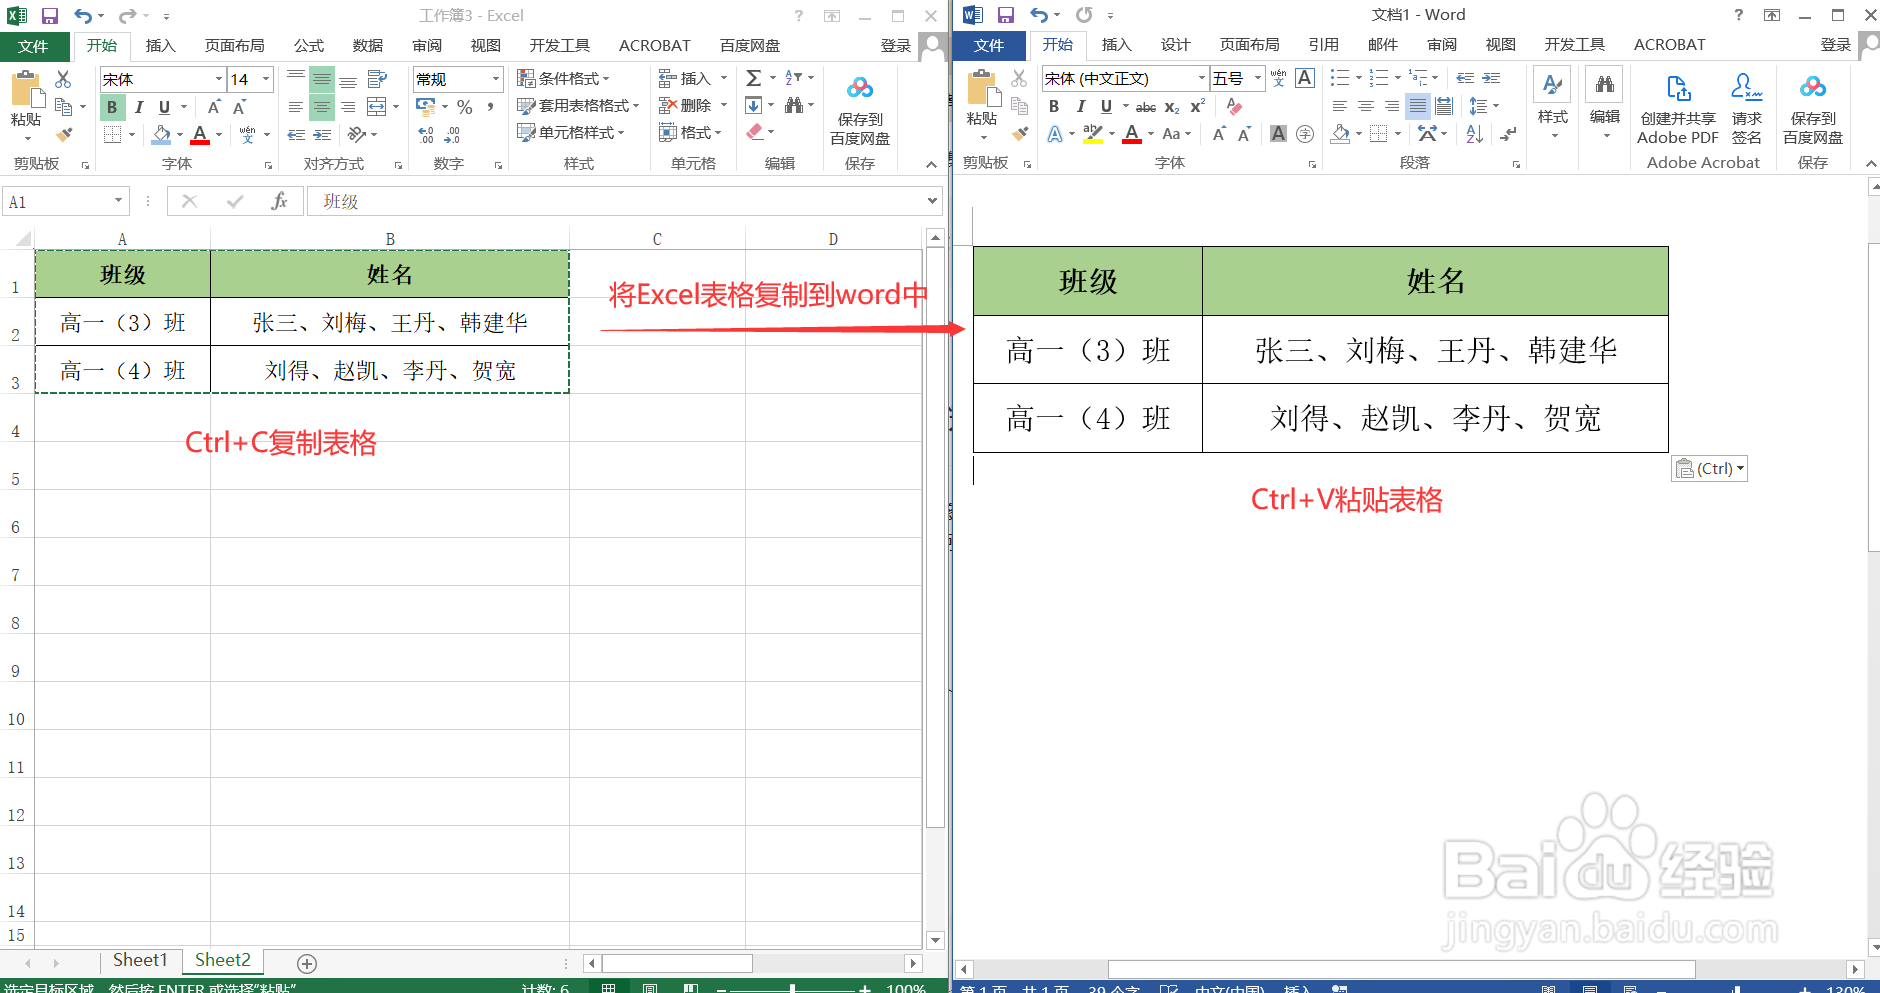Viewport: 1880px width, 993px height.
Task: Click Word 登录 sign-in link
Action: click(x=1835, y=45)
